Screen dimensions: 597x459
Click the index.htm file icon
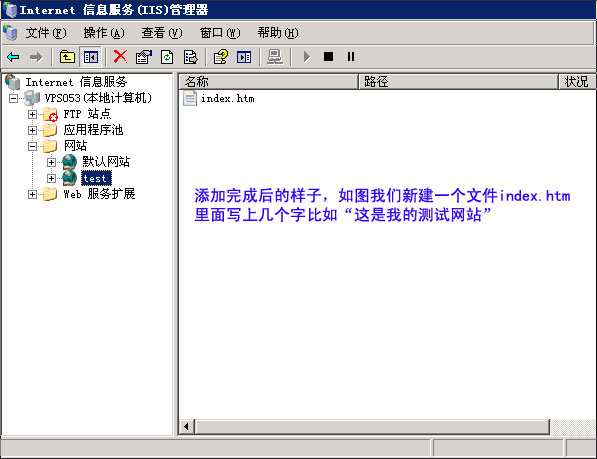(x=190, y=98)
